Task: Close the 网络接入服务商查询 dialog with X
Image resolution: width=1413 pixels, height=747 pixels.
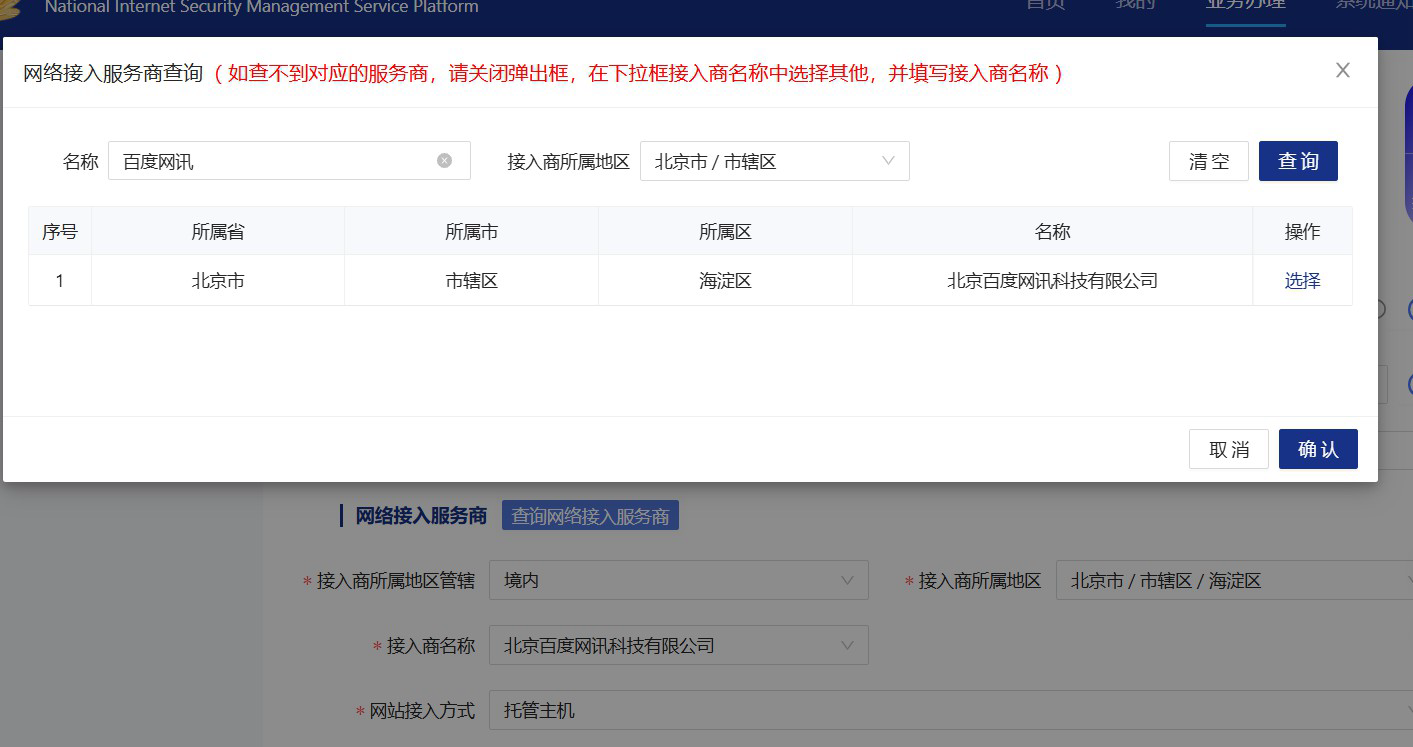Action: tap(1343, 70)
